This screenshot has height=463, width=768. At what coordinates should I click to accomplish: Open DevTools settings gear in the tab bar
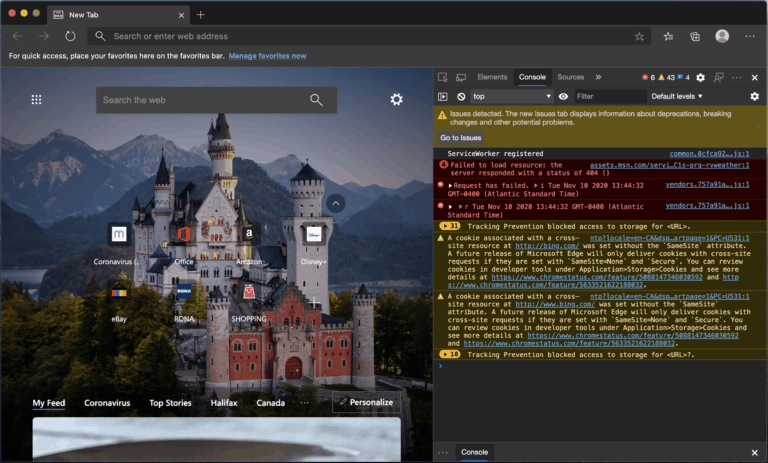tap(701, 77)
